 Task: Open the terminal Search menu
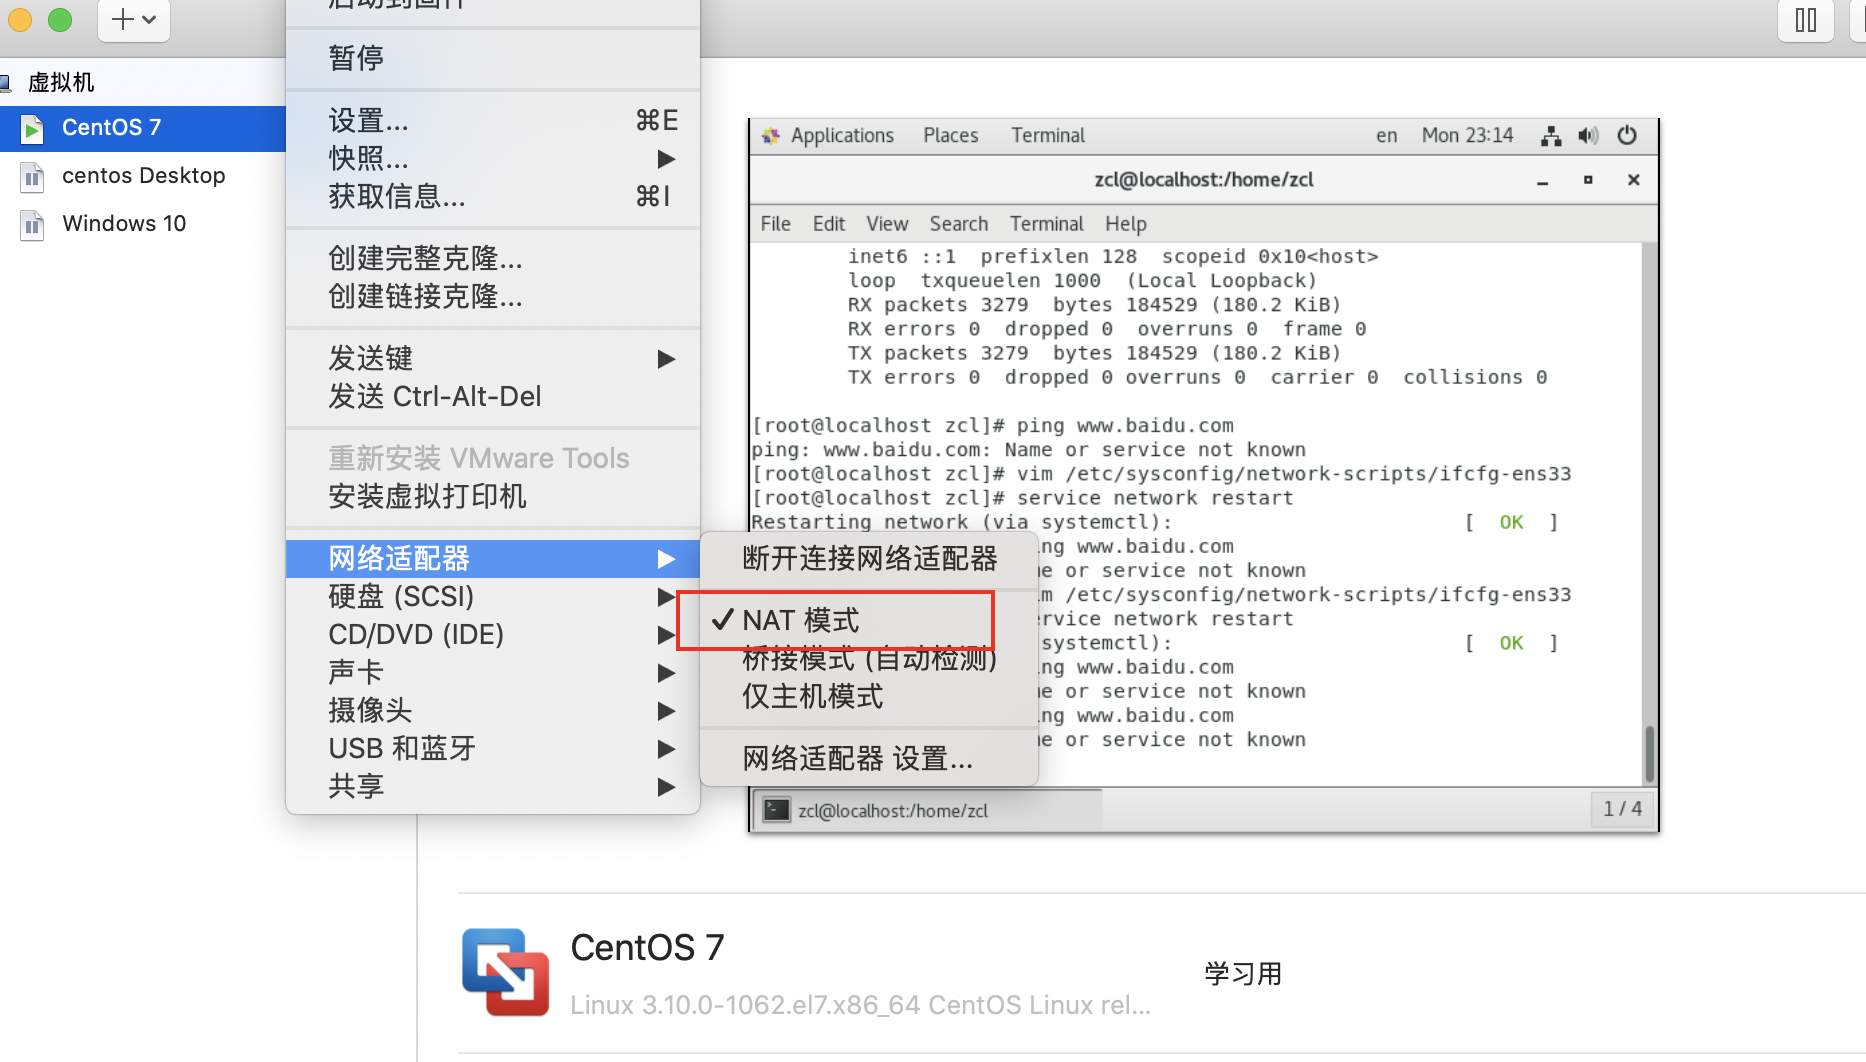pos(959,224)
